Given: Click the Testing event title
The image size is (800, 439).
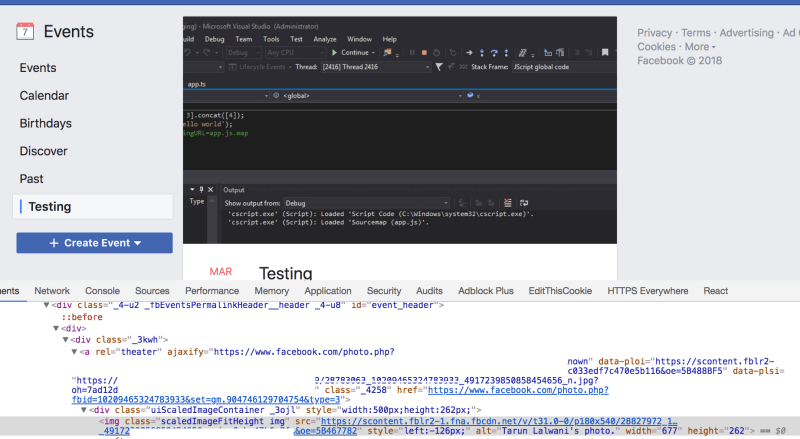Looking at the screenshot, I should coord(285,273).
